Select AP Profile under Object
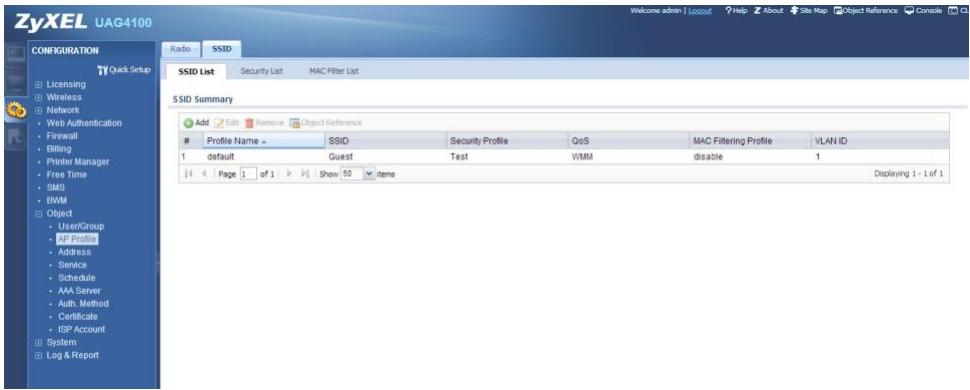The image size is (970, 390). coord(77,239)
